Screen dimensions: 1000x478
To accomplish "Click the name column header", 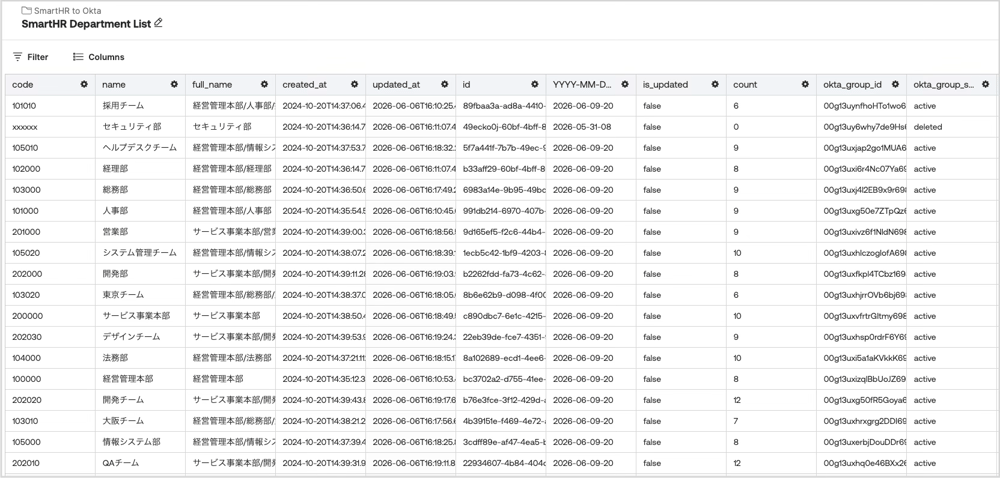I will pyautogui.click(x=140, y=85).
